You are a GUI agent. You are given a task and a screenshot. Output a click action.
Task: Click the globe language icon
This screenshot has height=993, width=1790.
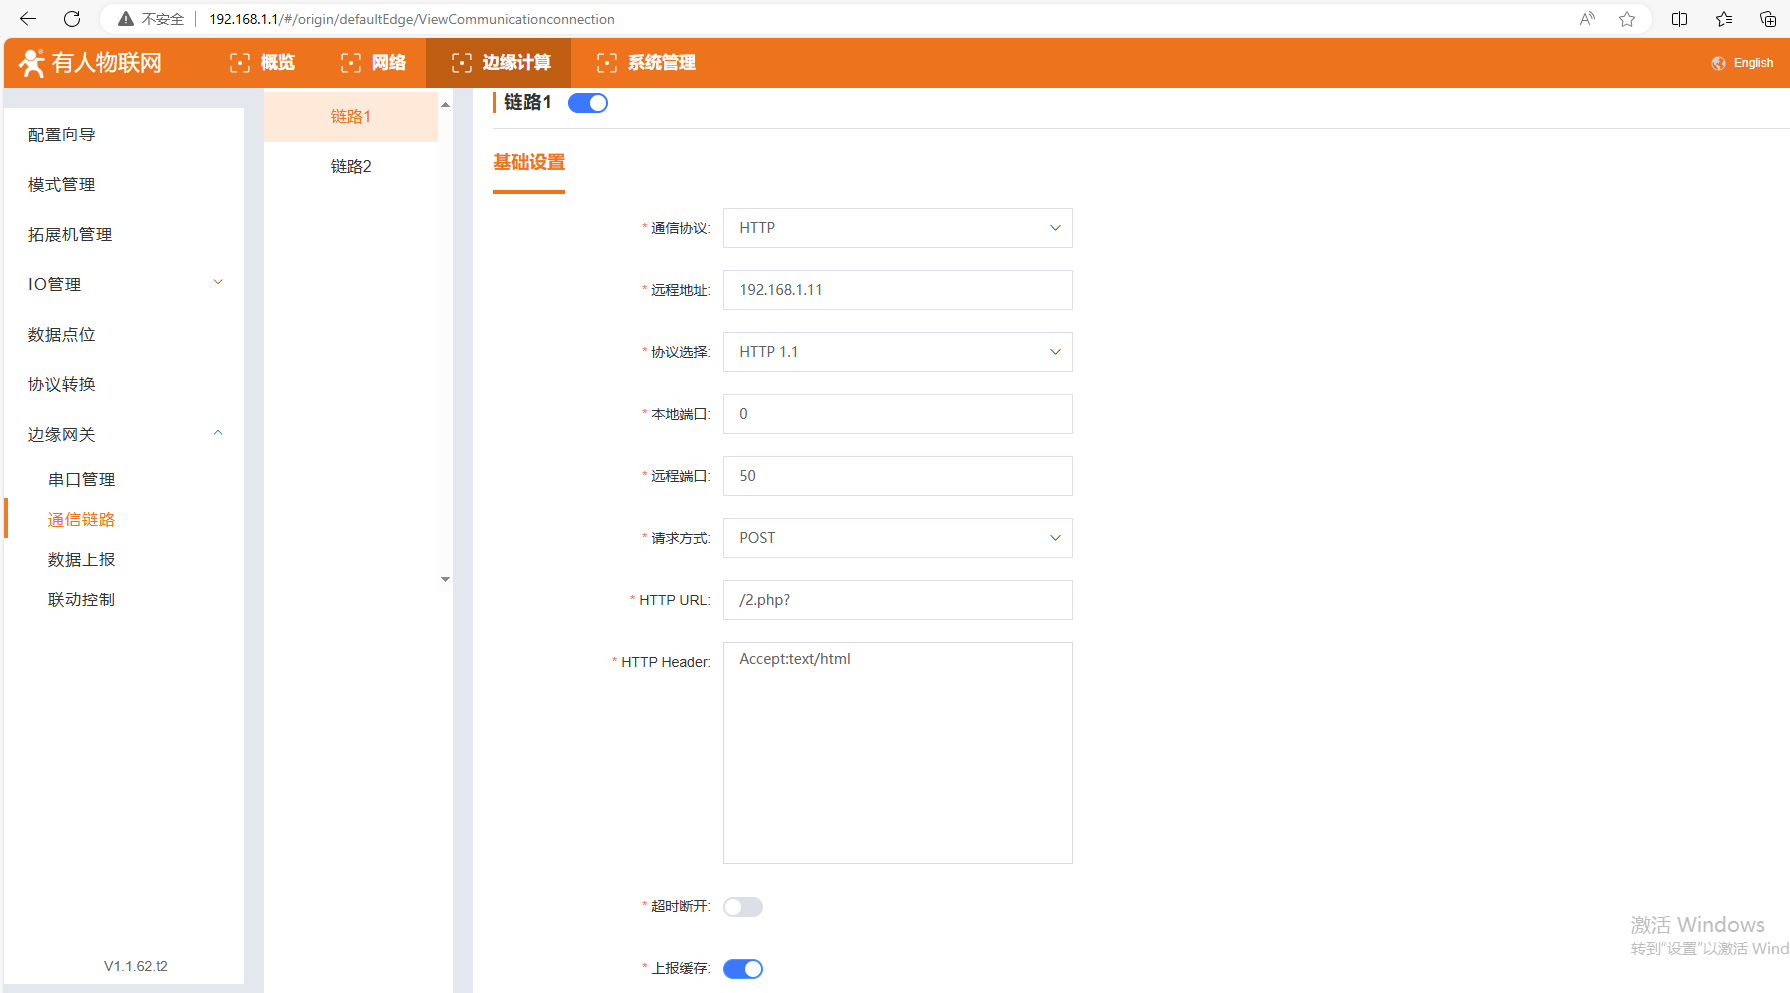[1718, 63]
